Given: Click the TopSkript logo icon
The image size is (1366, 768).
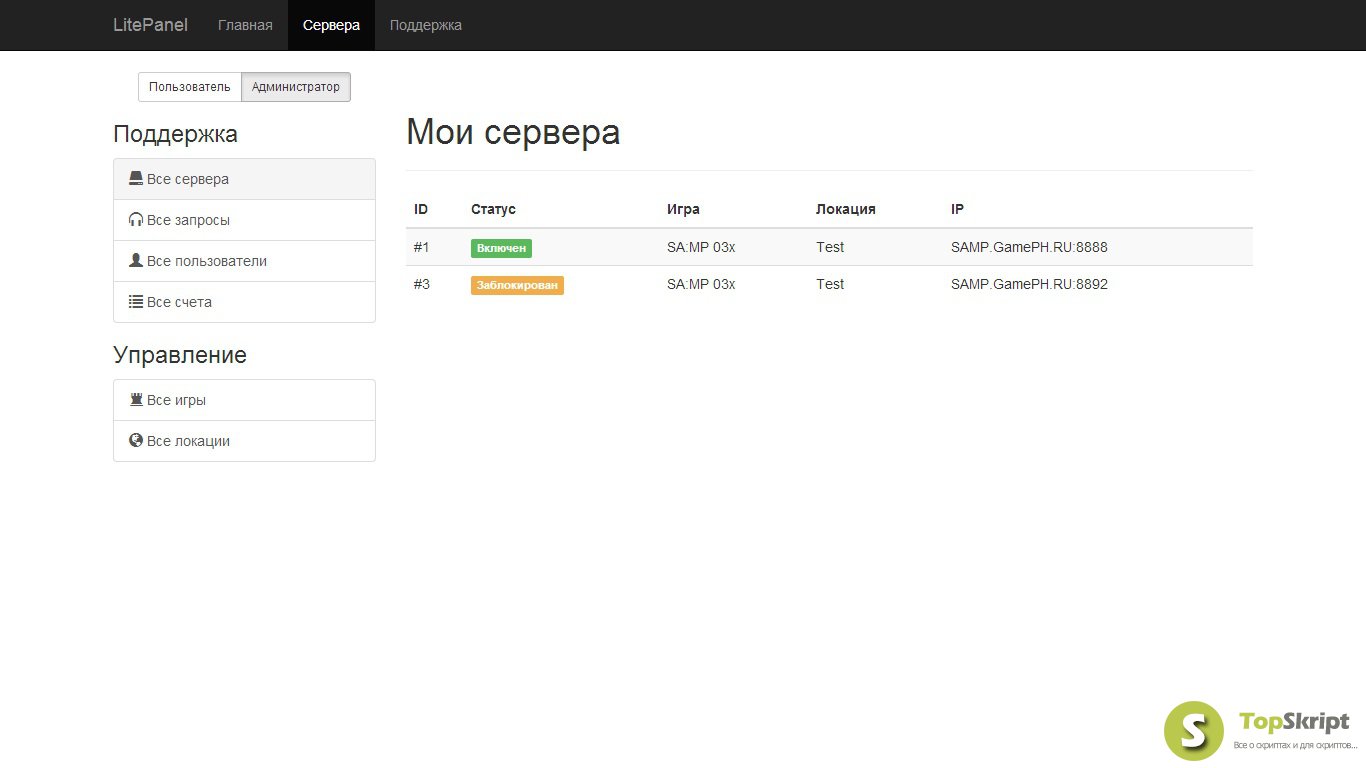Looking at the screenshot, I should tap(1193, 730).
